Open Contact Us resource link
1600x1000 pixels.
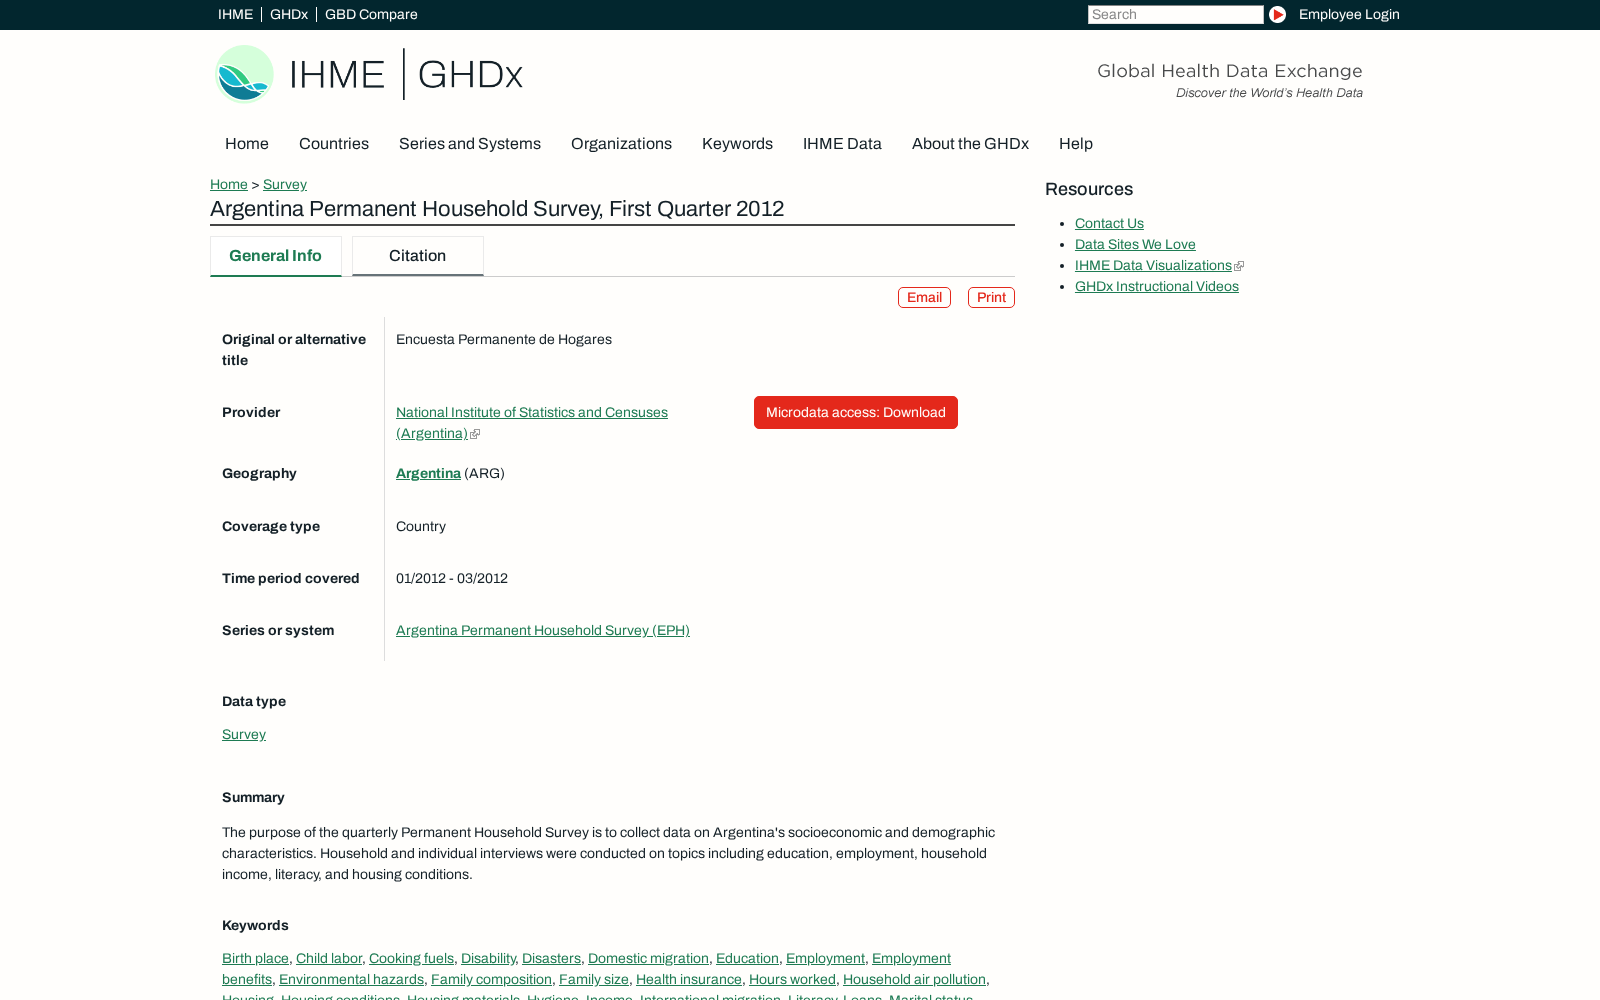coord(1109,223)
